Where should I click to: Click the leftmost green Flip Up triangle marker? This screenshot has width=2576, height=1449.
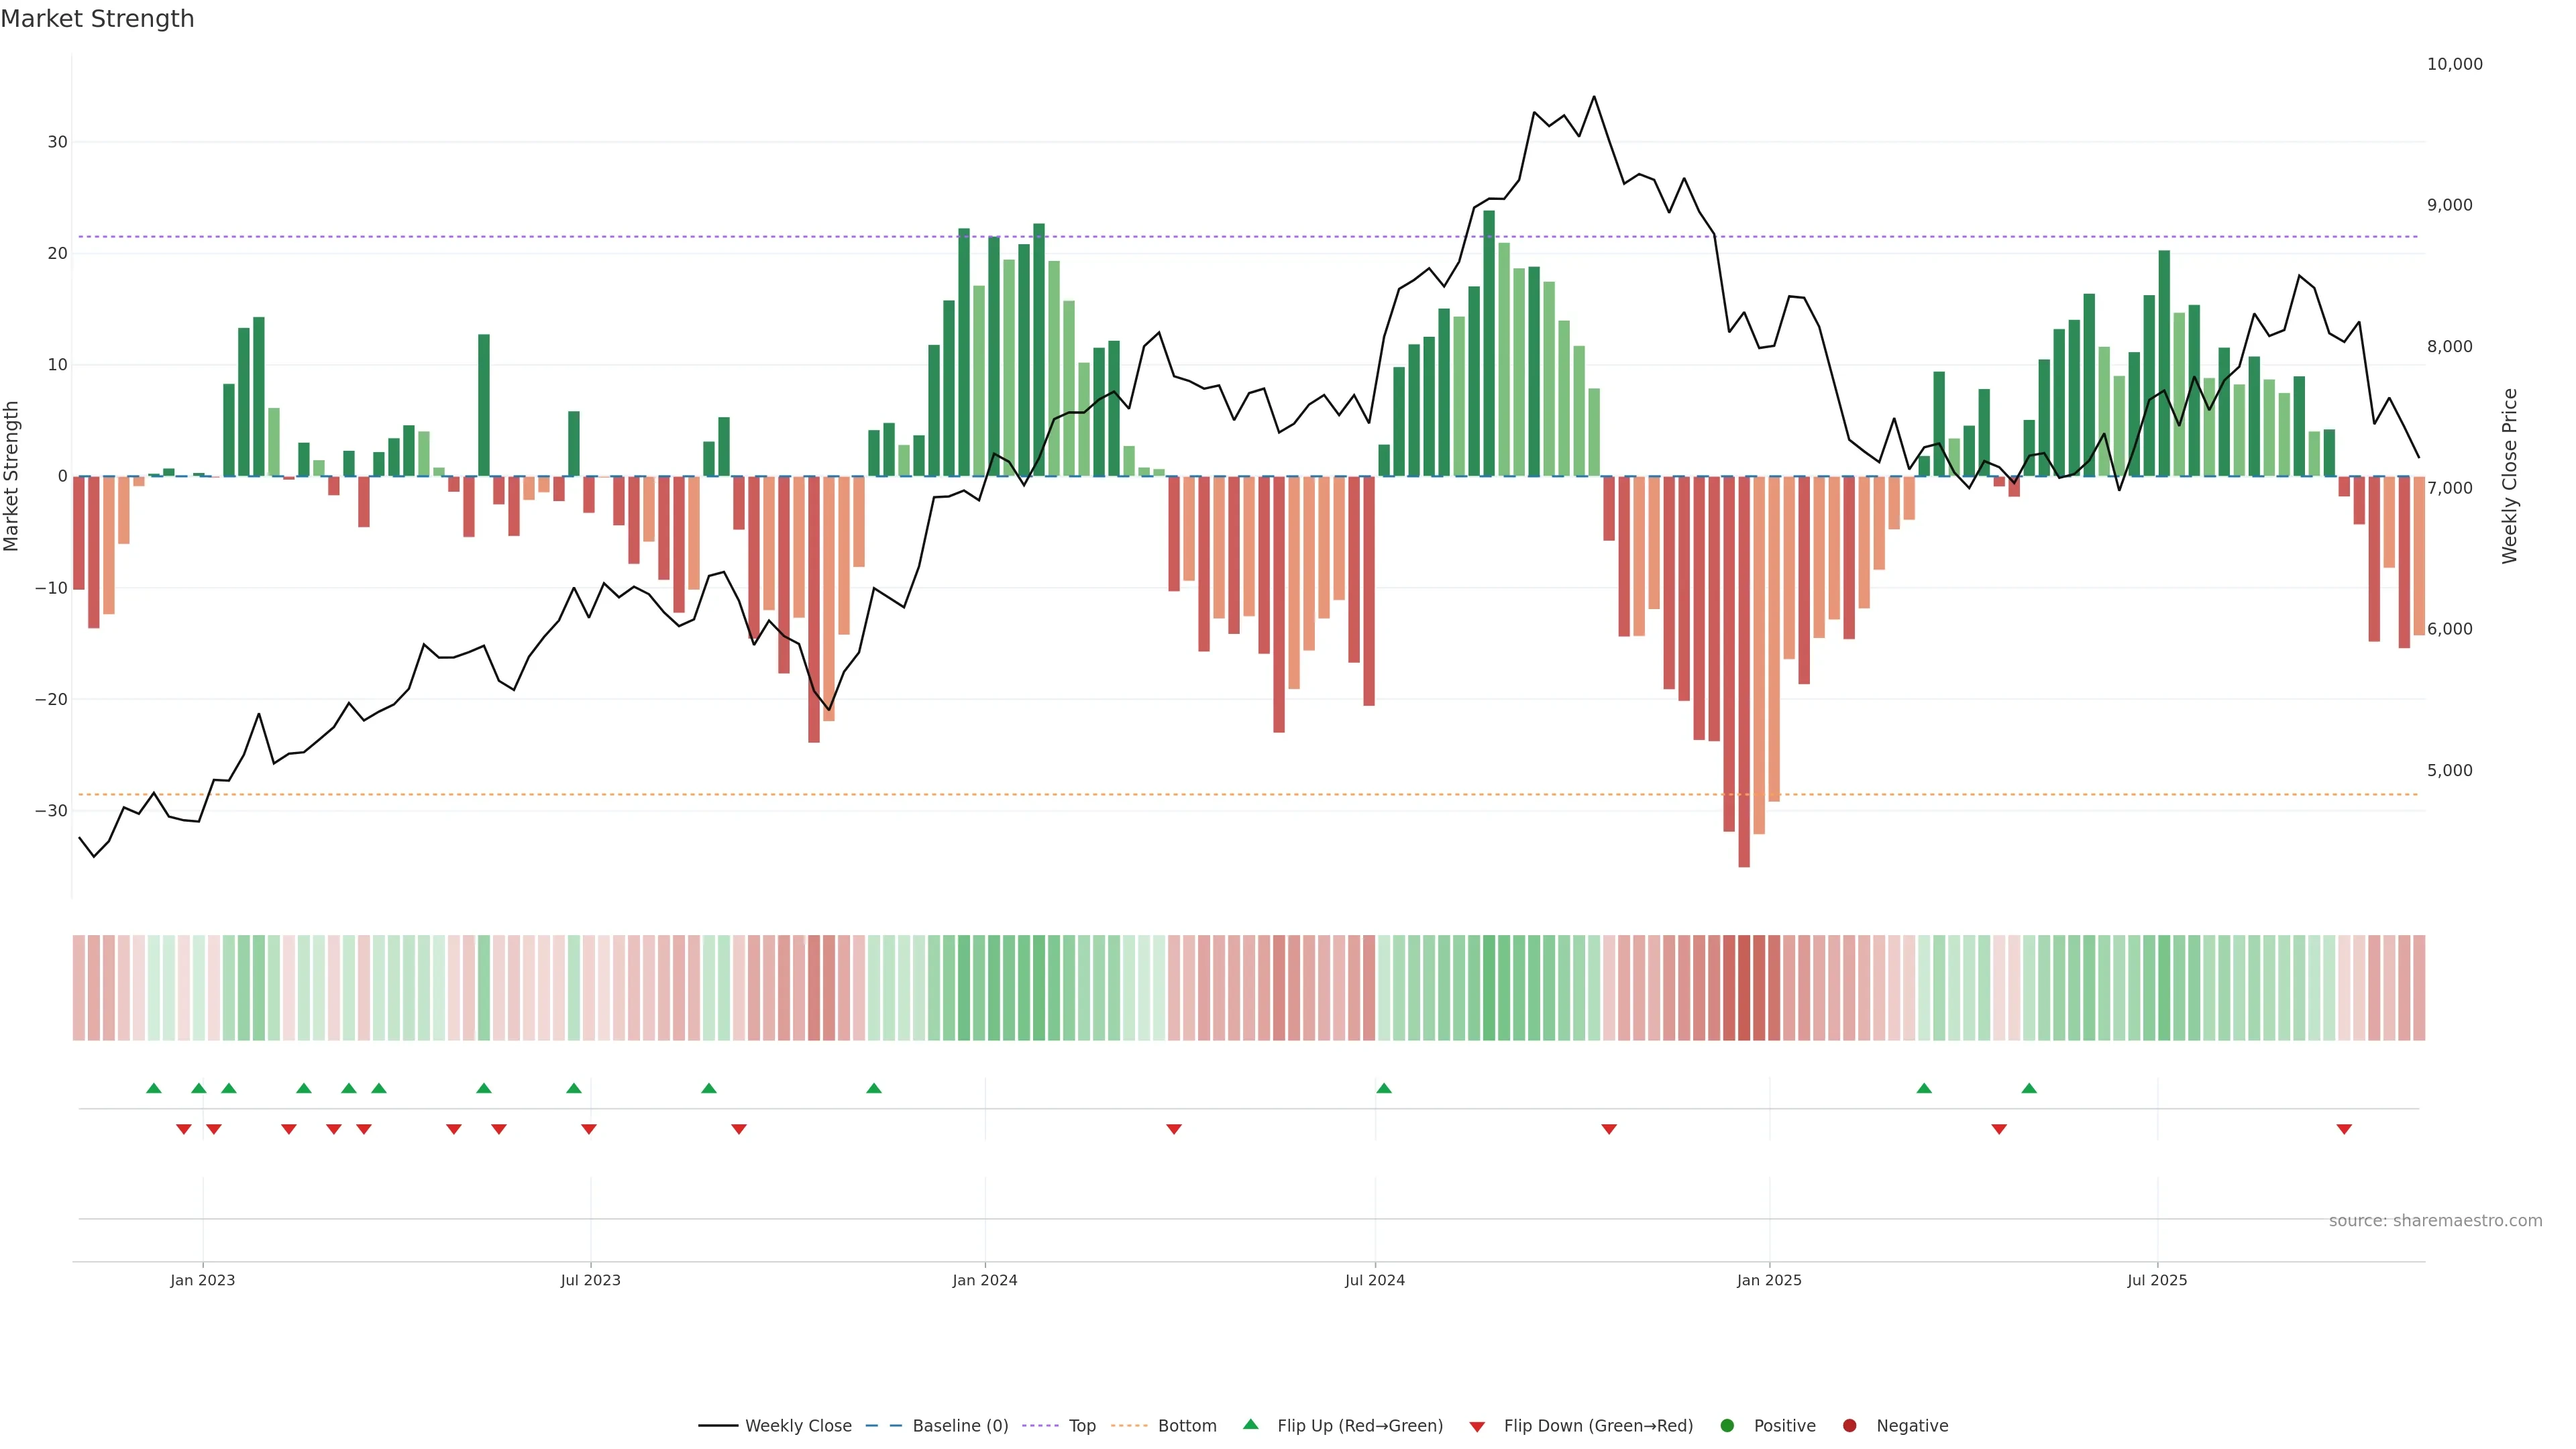click(x=154, y=1088)
